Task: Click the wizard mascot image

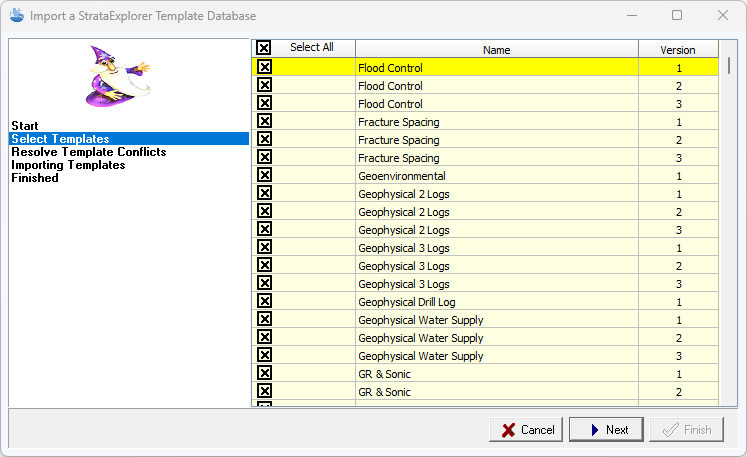Action: 117,77
